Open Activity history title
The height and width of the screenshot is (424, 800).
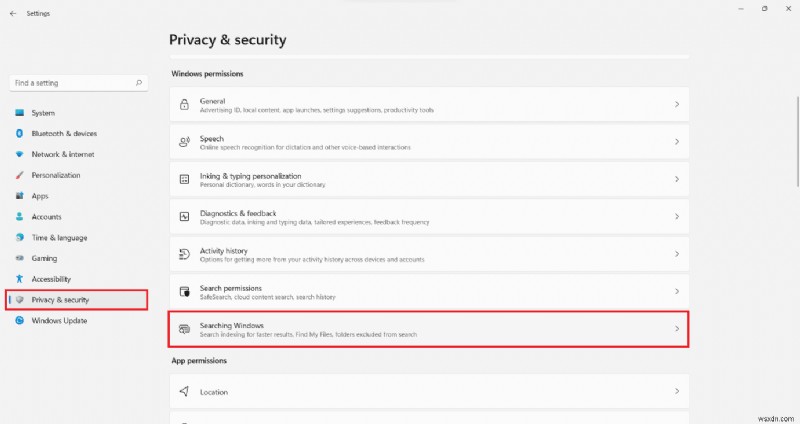click(x=223, y=251)
